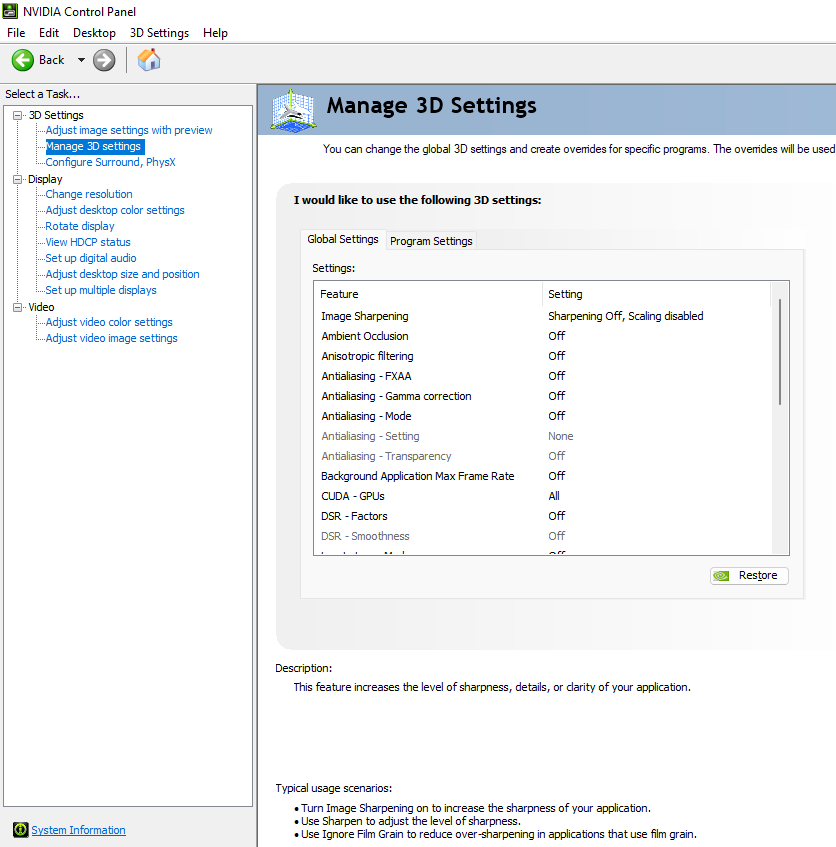Viewport: 836px width, 847px height.
Task: Click the grey Forward arrow icon
Action: coord(104,60)
